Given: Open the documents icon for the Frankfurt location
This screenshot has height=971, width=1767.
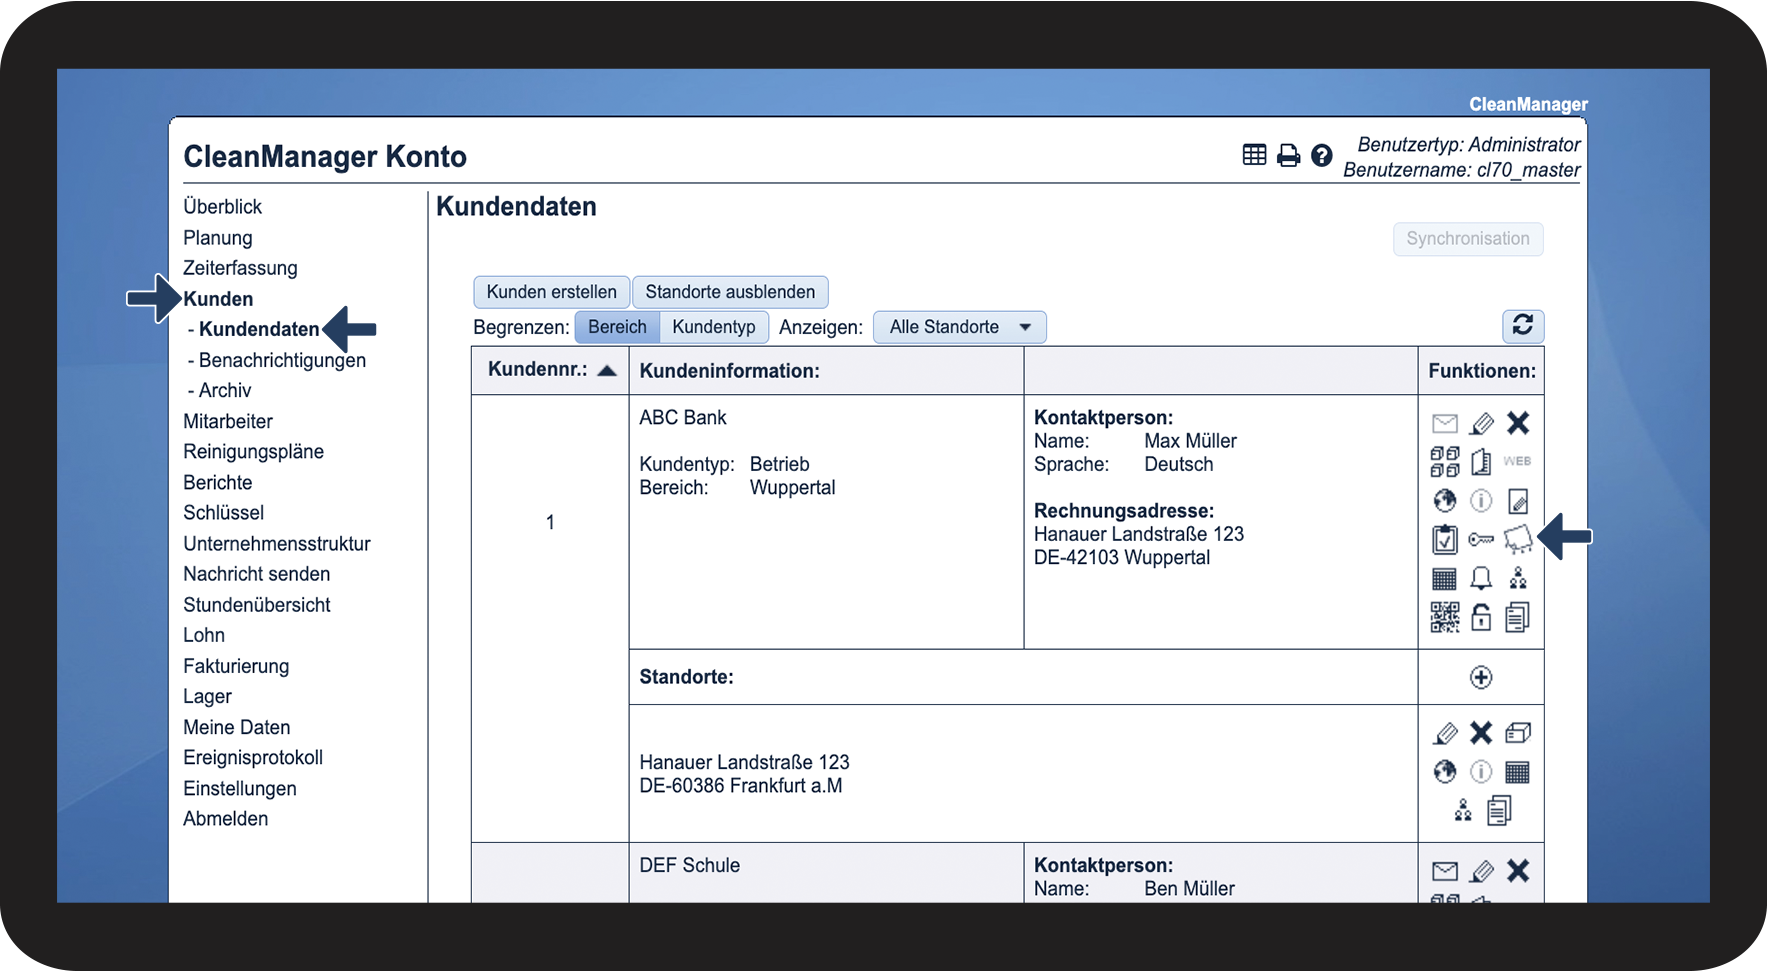Looking at the screenshot, I should point(1499,810).
